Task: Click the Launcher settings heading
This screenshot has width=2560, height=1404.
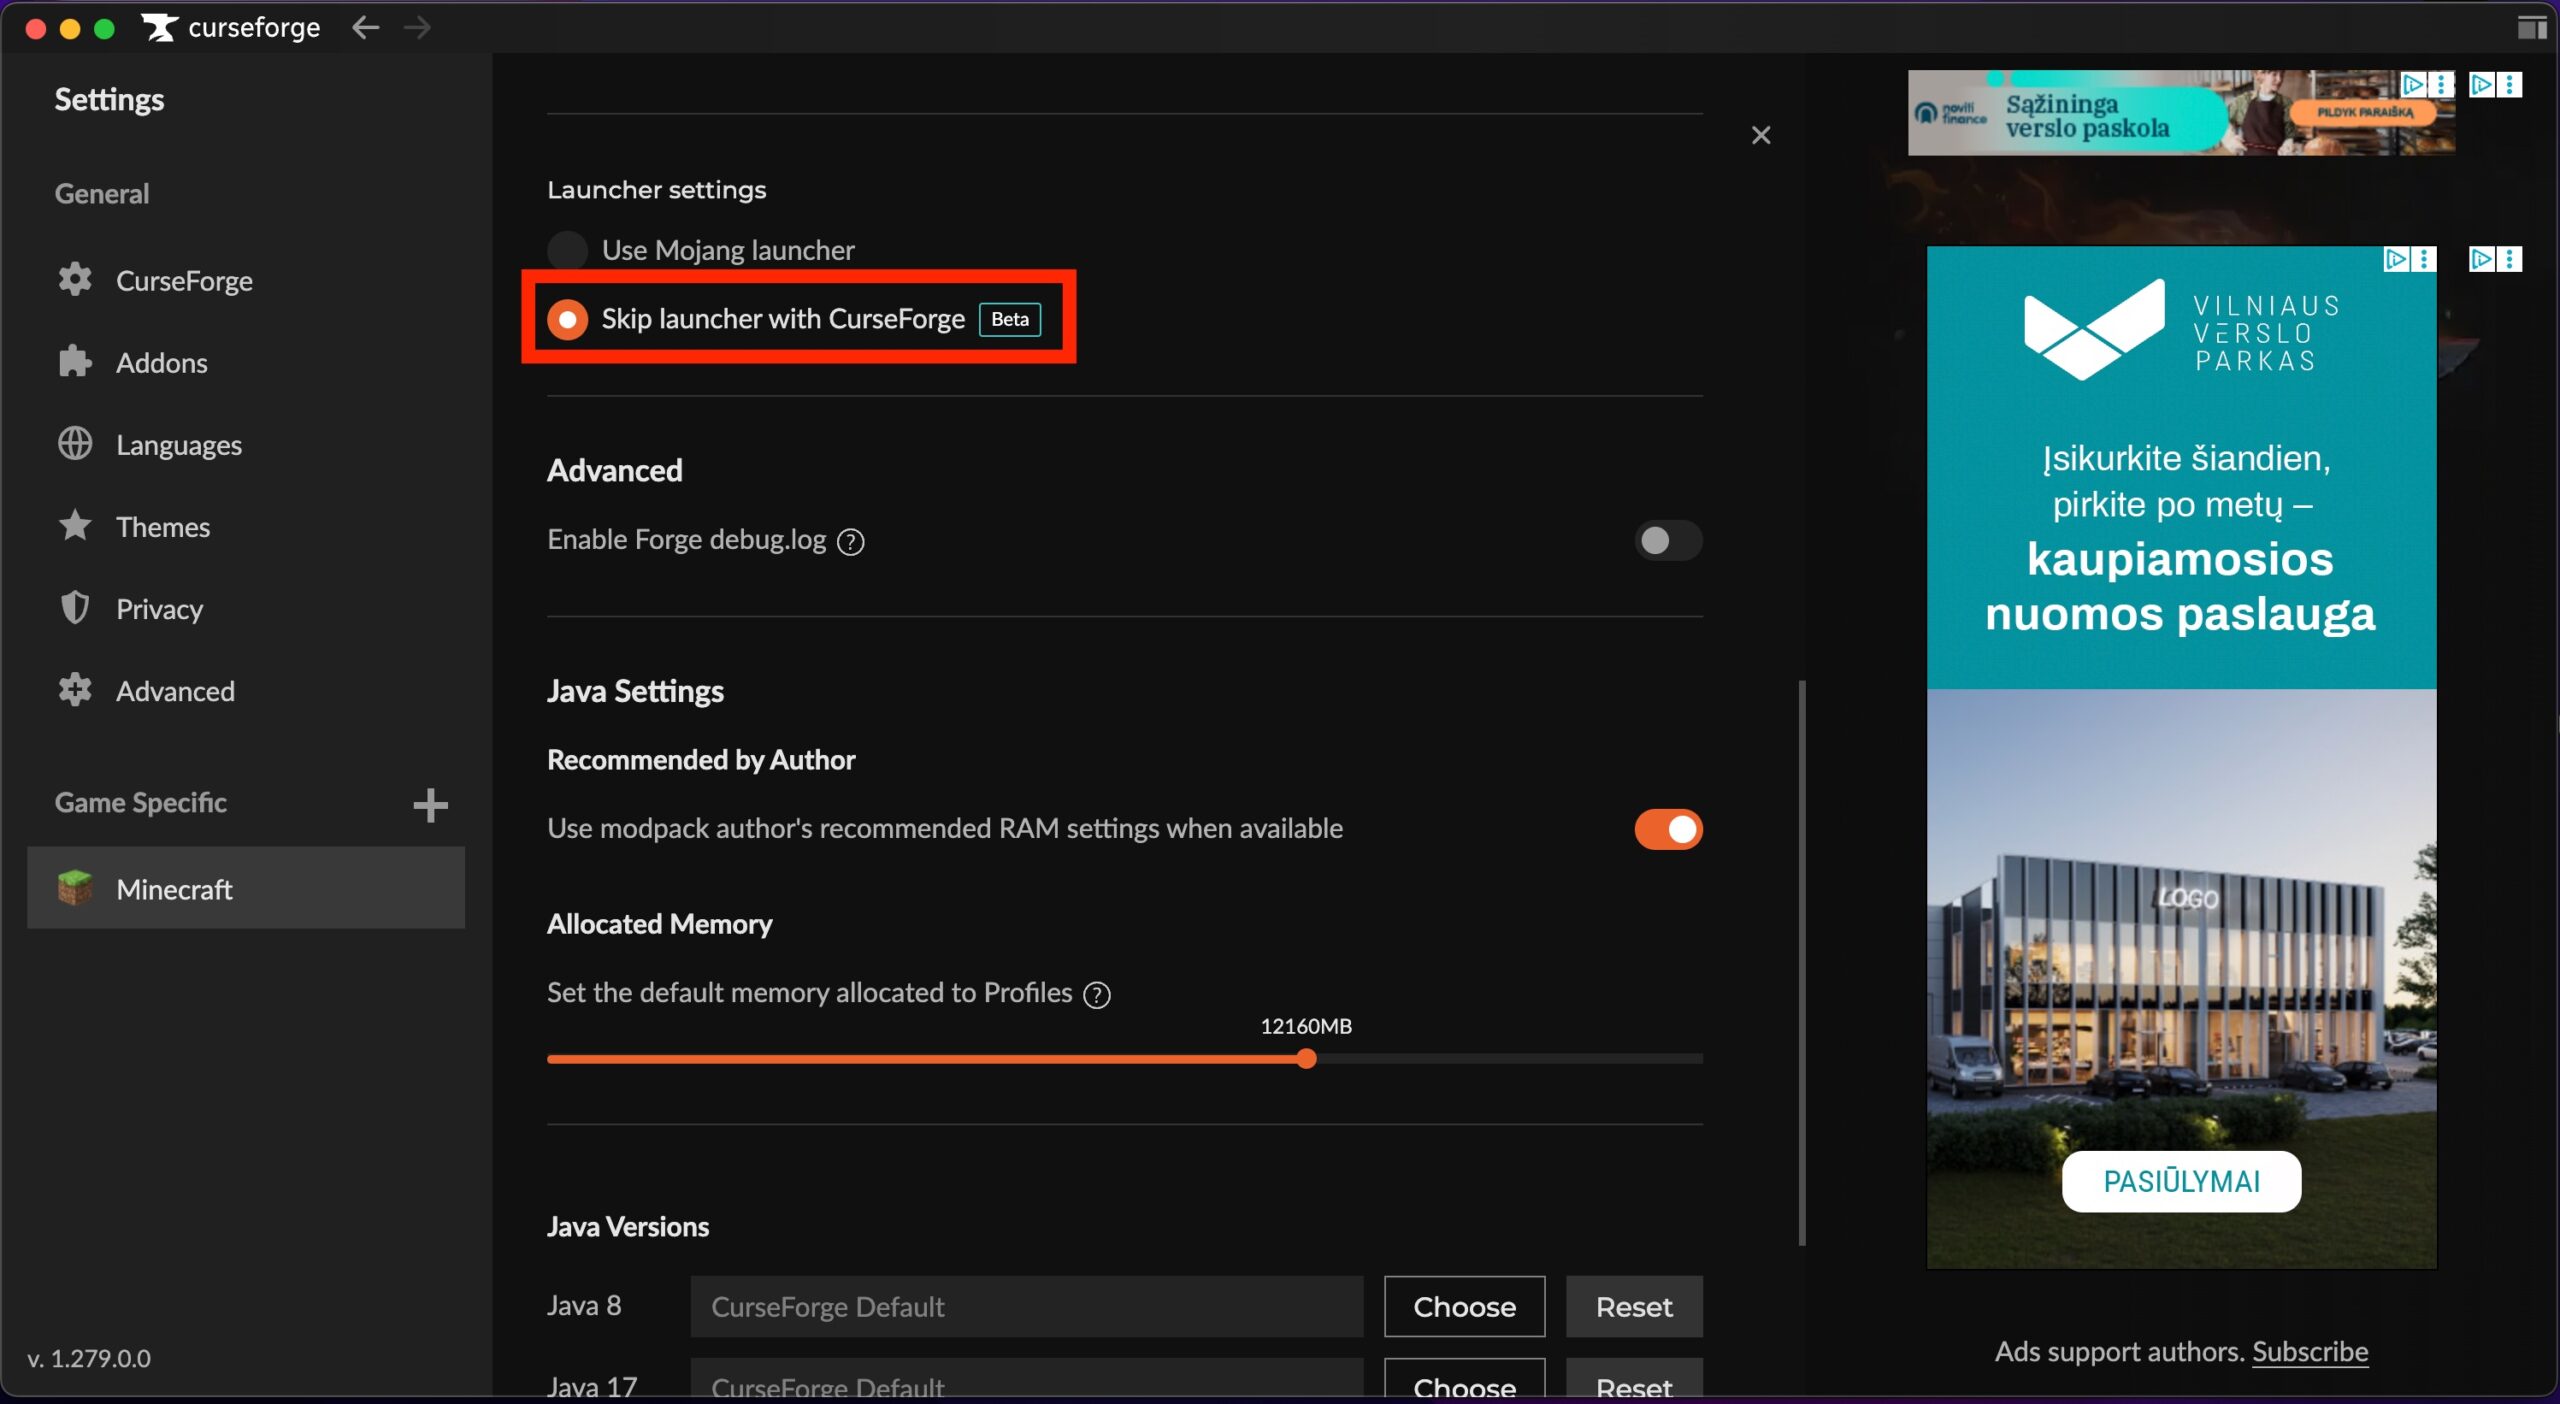Action: (x=656, y=190)
